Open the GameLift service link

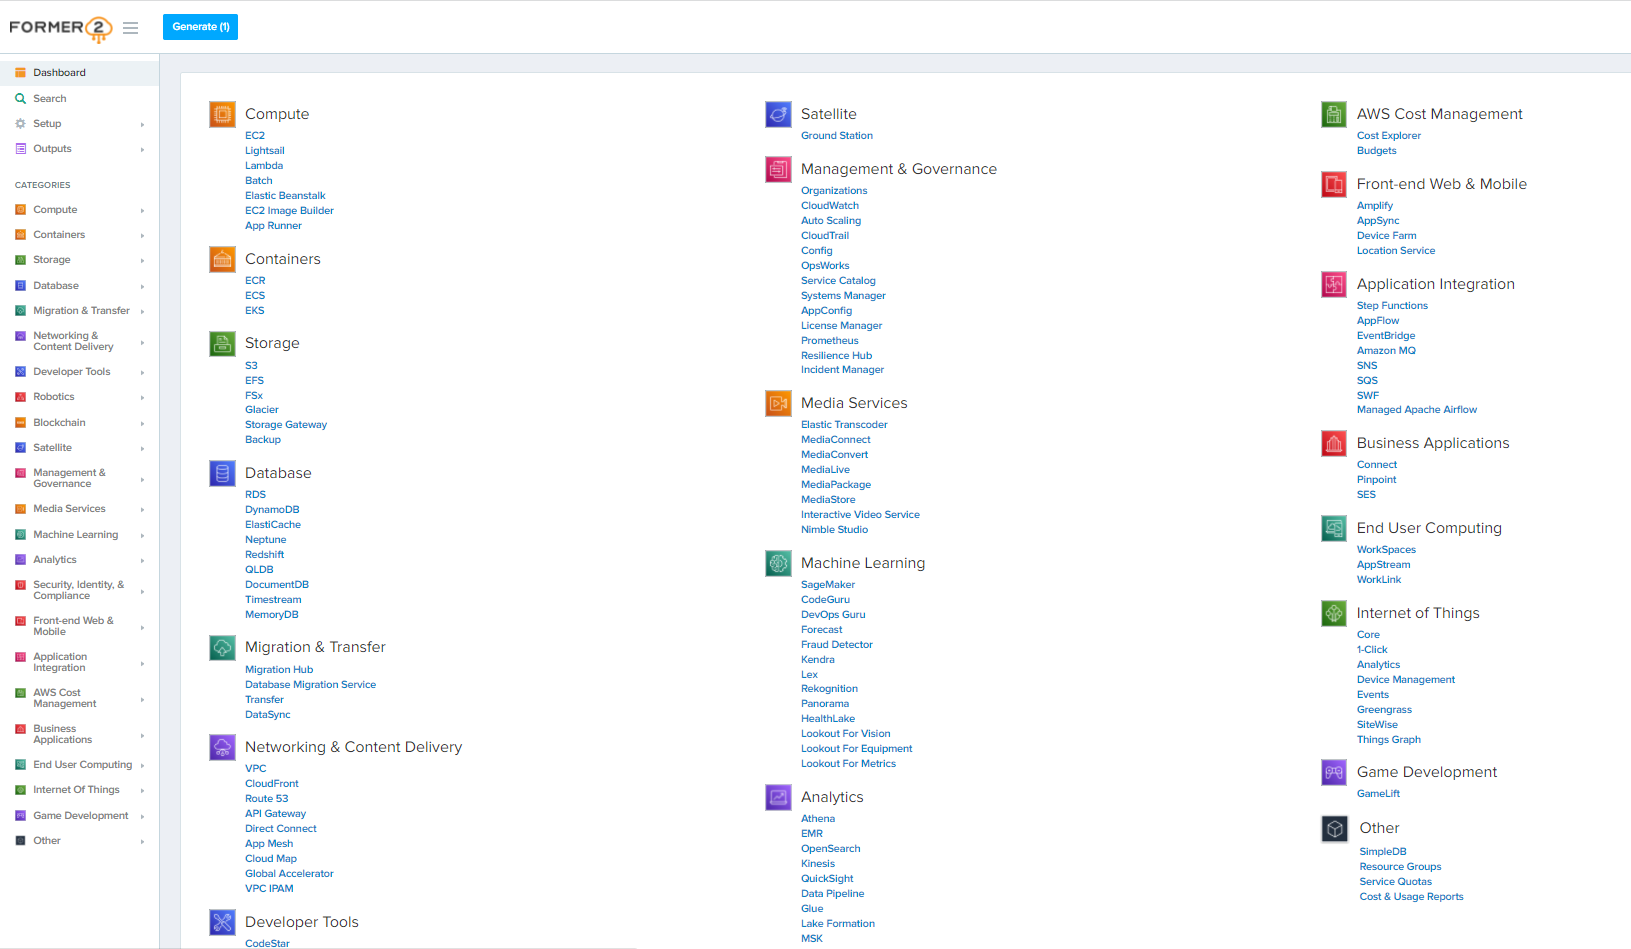pyautogui.click(x=1378, y=794)
